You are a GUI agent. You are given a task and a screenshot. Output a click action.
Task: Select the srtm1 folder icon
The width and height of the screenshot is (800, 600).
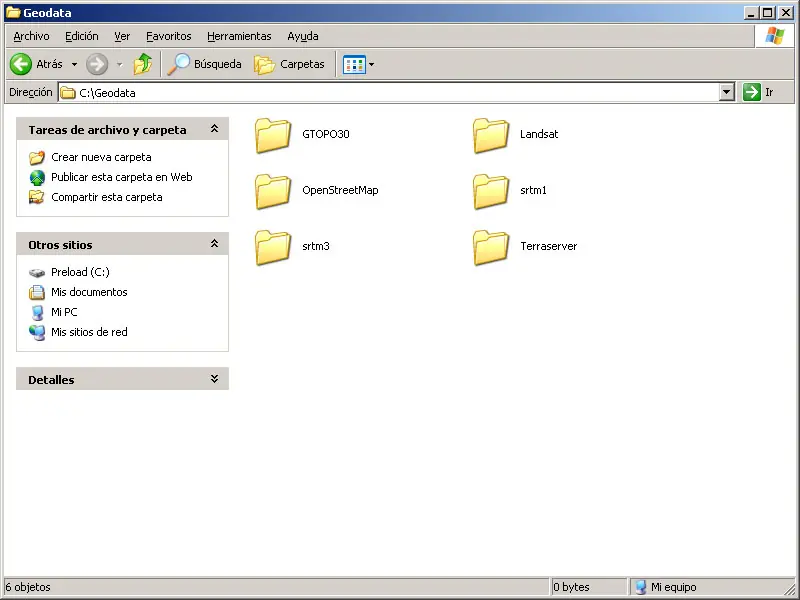click(x=491, y=191)
